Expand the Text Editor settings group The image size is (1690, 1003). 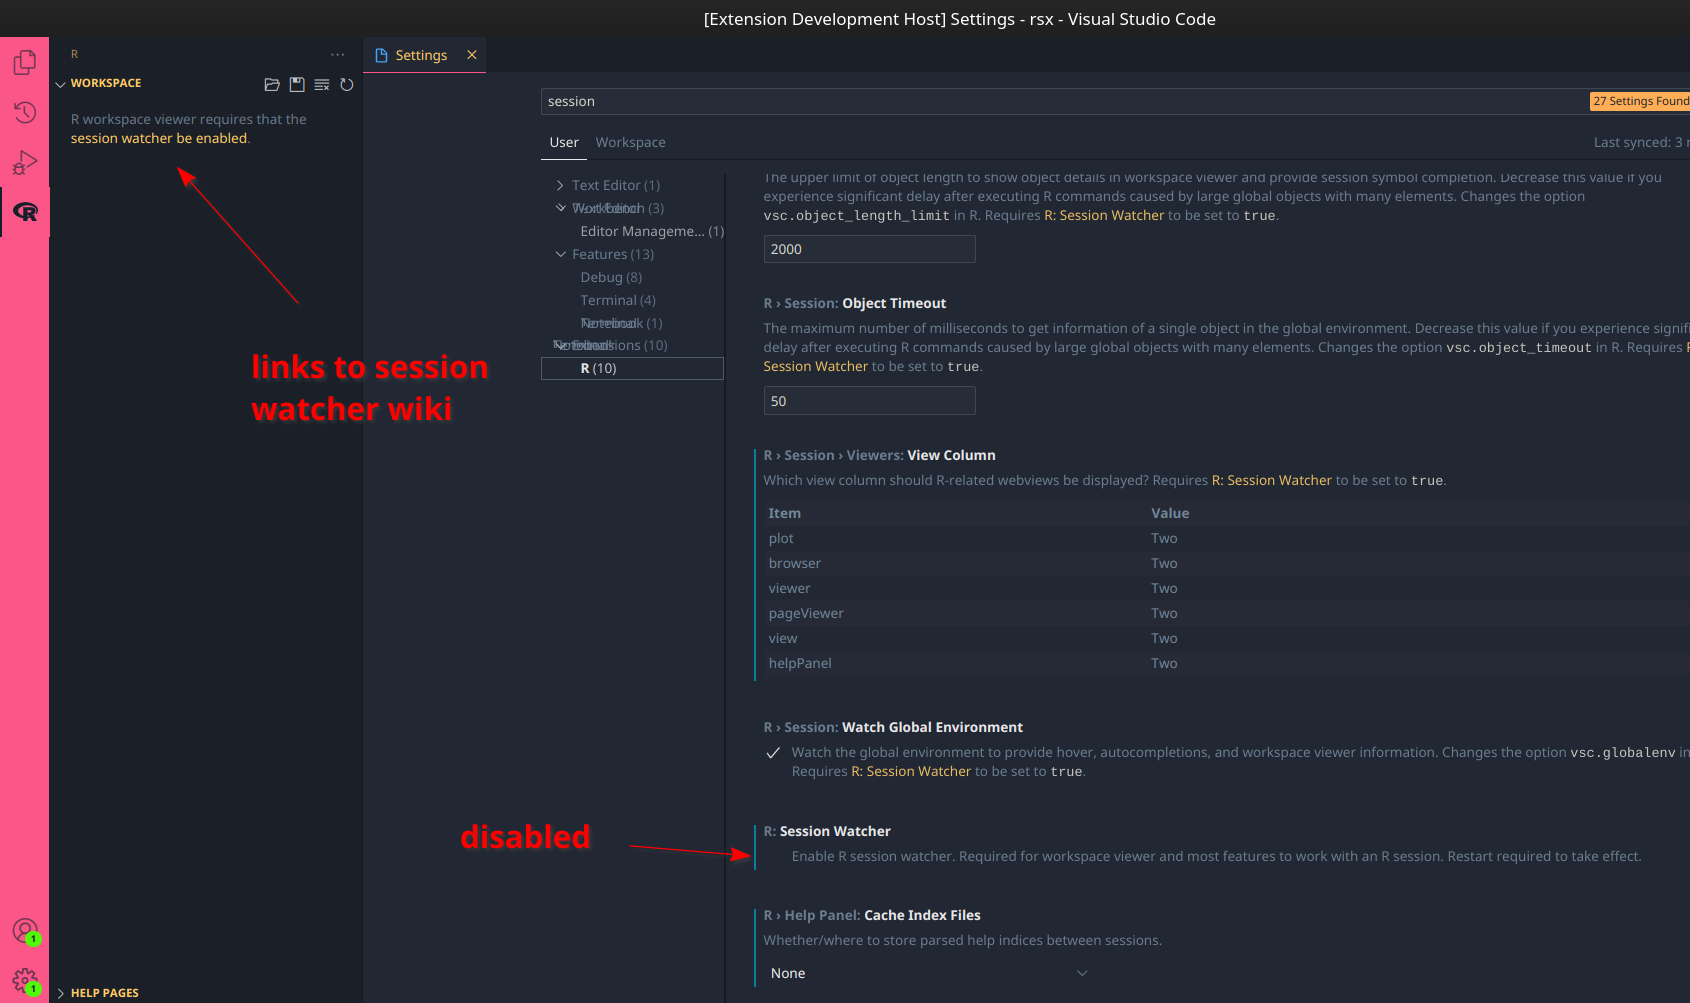click(560, 185)
